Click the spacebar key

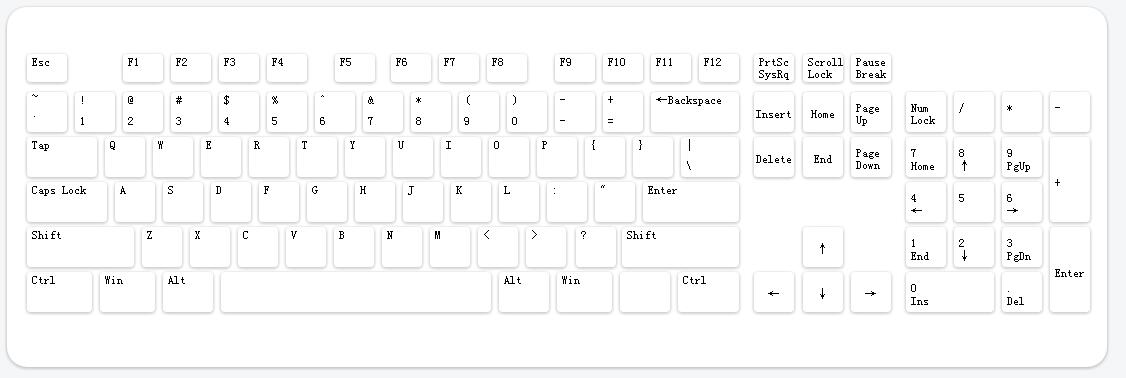pyautogui.click(x=355, y=292)
